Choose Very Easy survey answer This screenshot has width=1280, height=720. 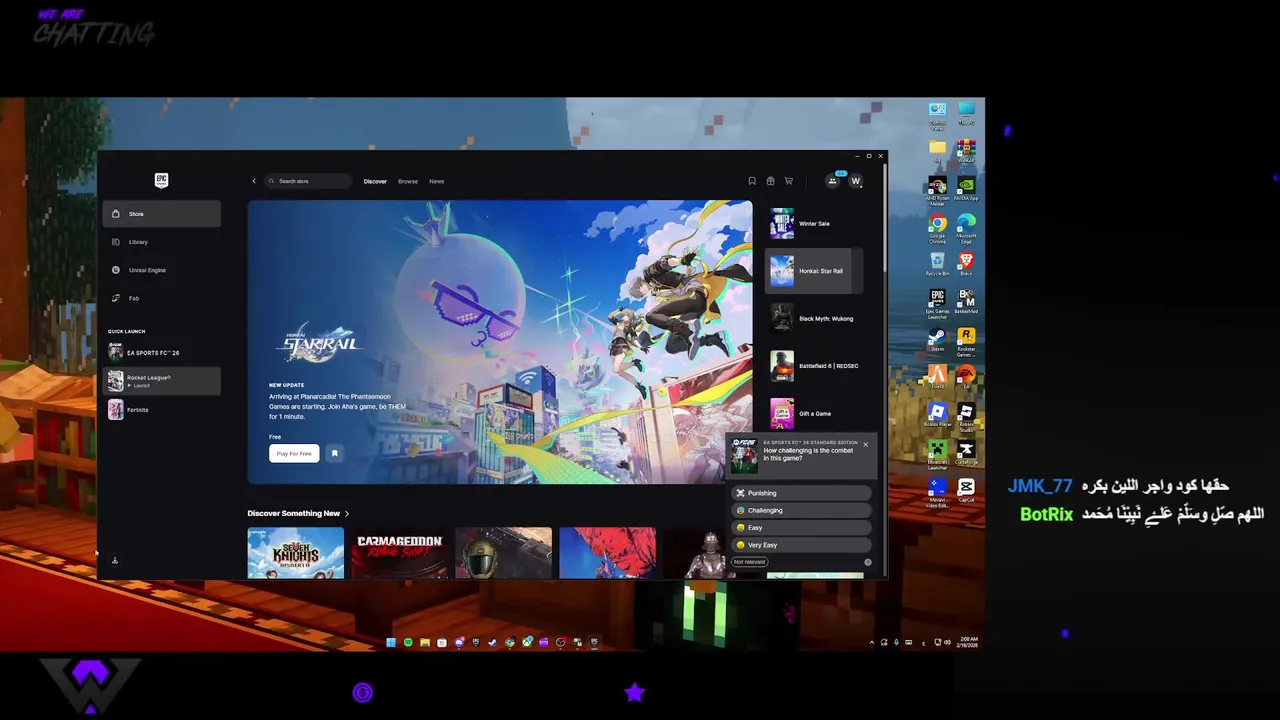tap(801, 545)
